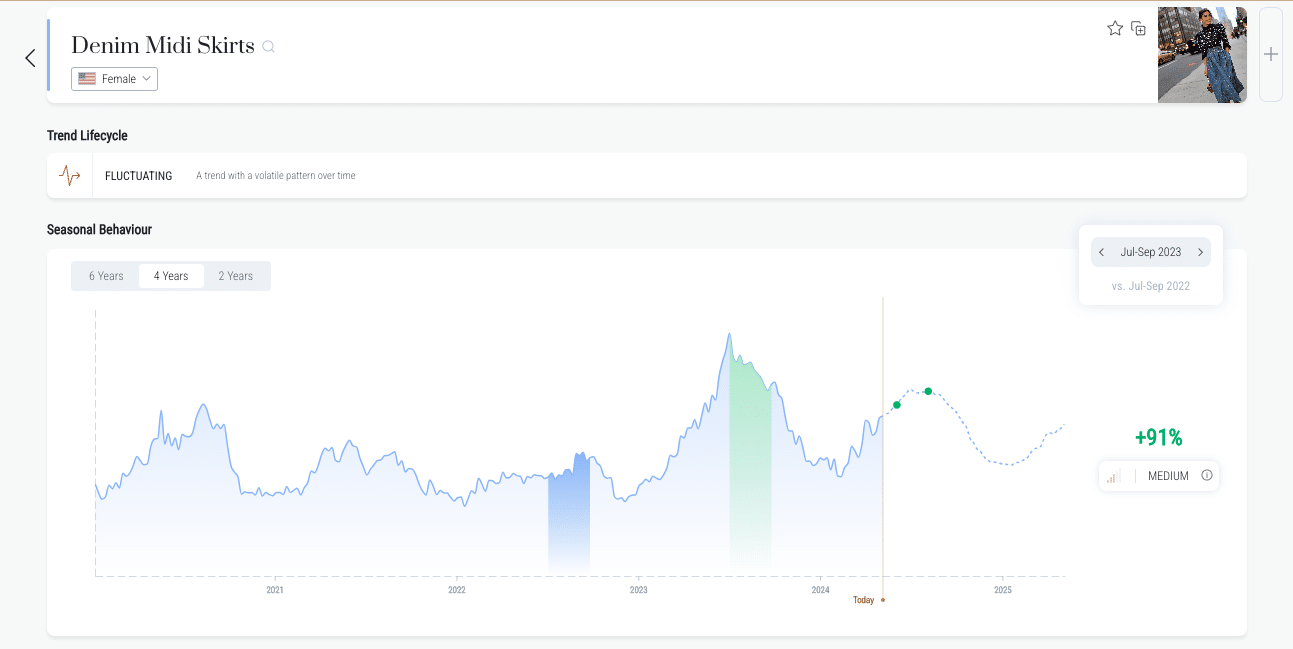Image resolution: width=1293 pixels, height=649 pixels.
Task: Star this trend as favorite
Action: click(1115, 28)
